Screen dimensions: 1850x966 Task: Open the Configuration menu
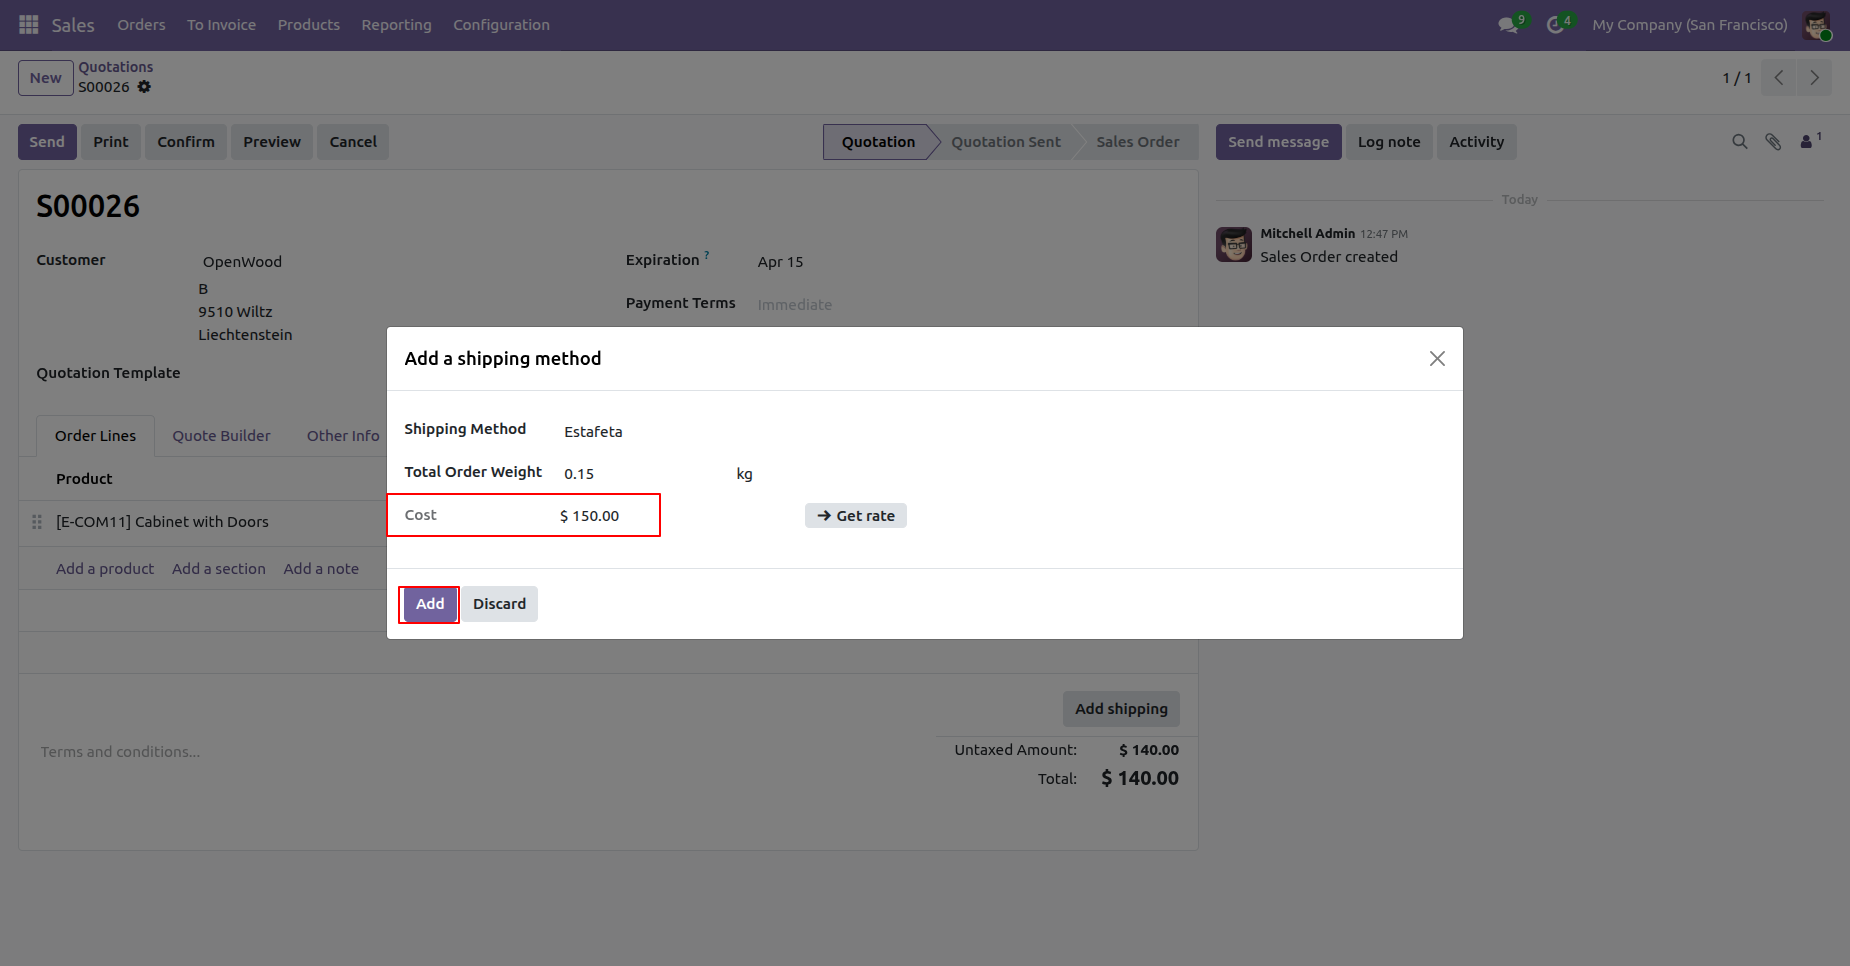(501, 25)
